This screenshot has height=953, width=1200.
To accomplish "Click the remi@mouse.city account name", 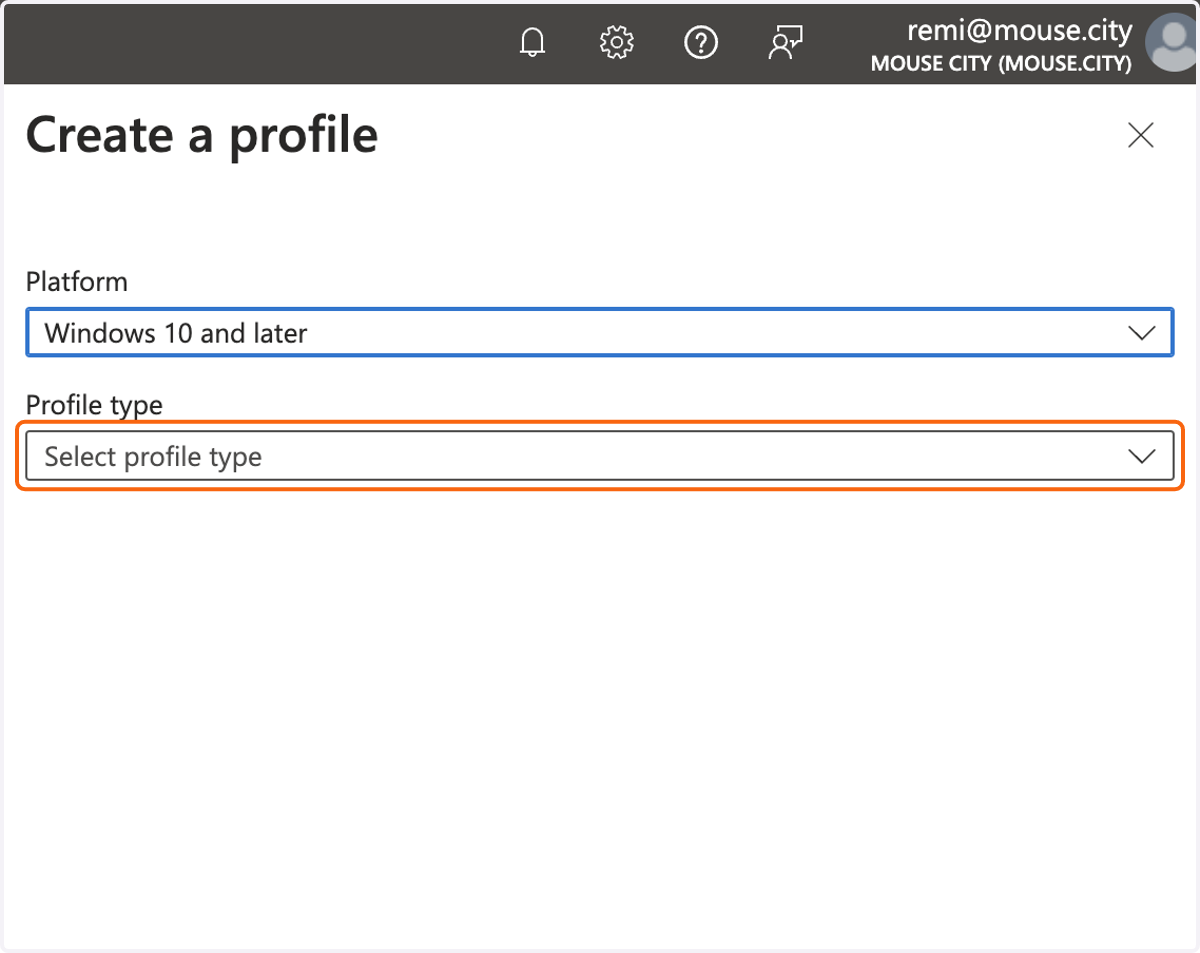I will pos(1019,31).
